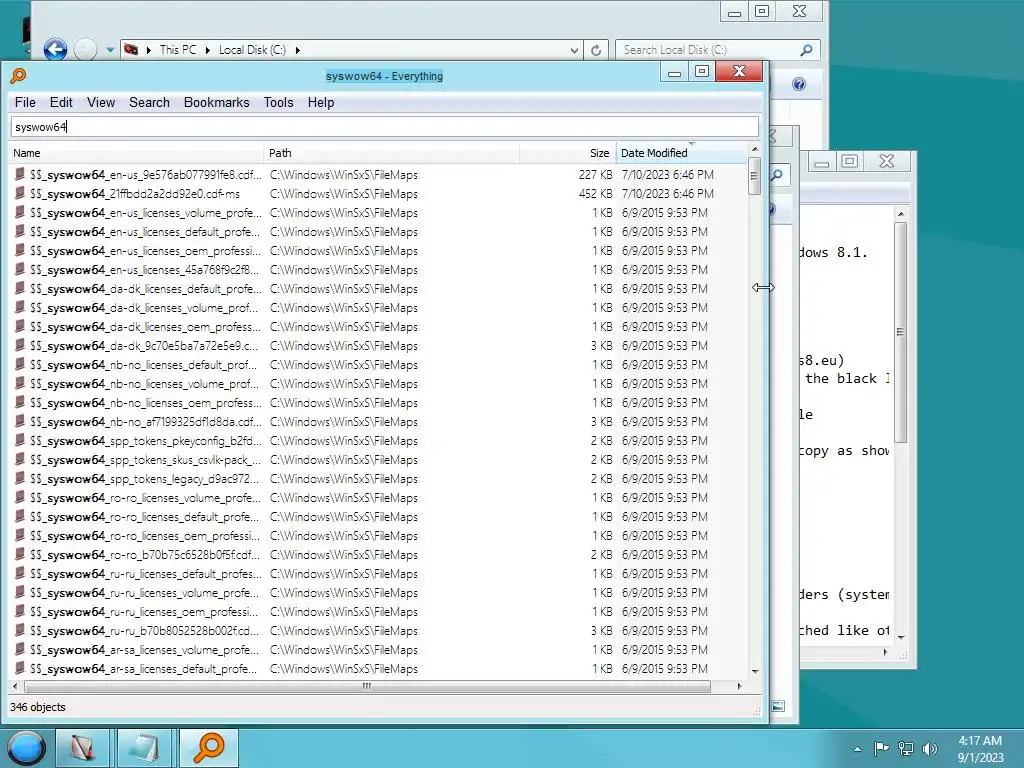
Task: Click the drive icon in address bar
Action: (131, 50)
